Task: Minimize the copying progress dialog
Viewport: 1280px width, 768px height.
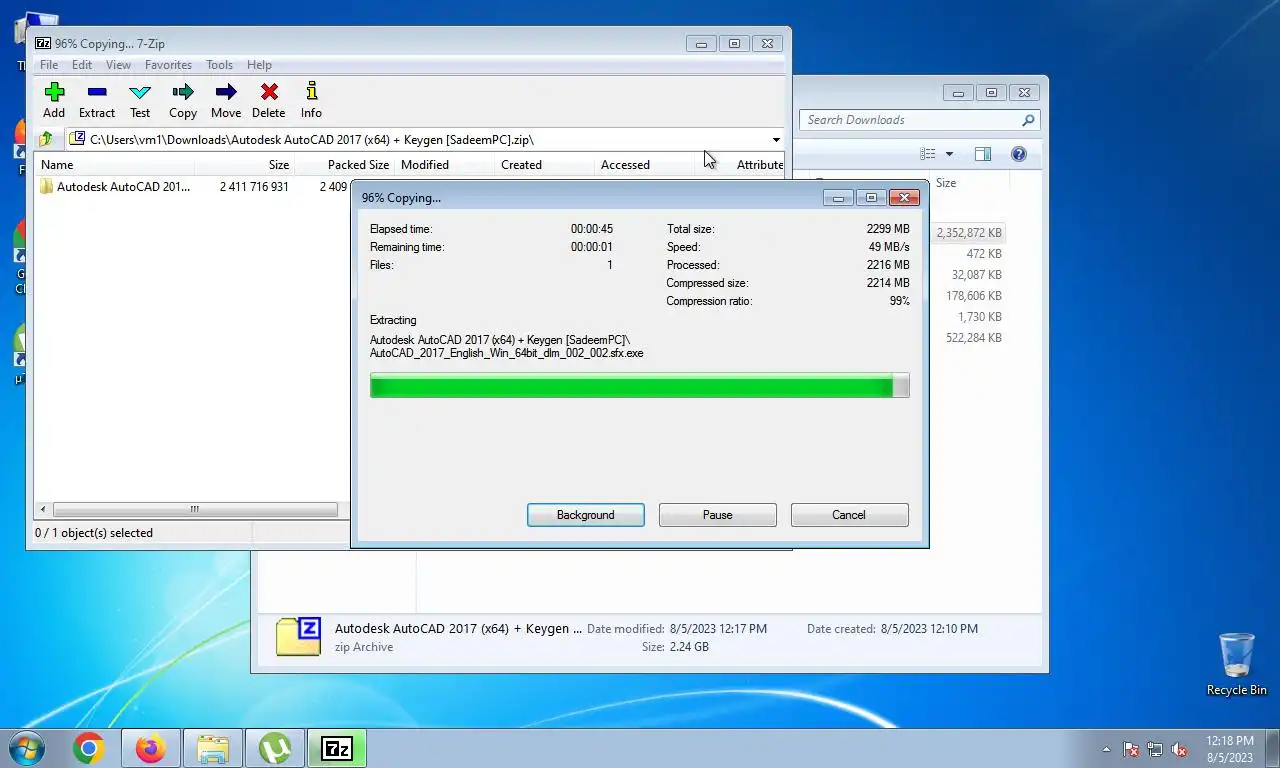Action: click(x=838, y=198)
